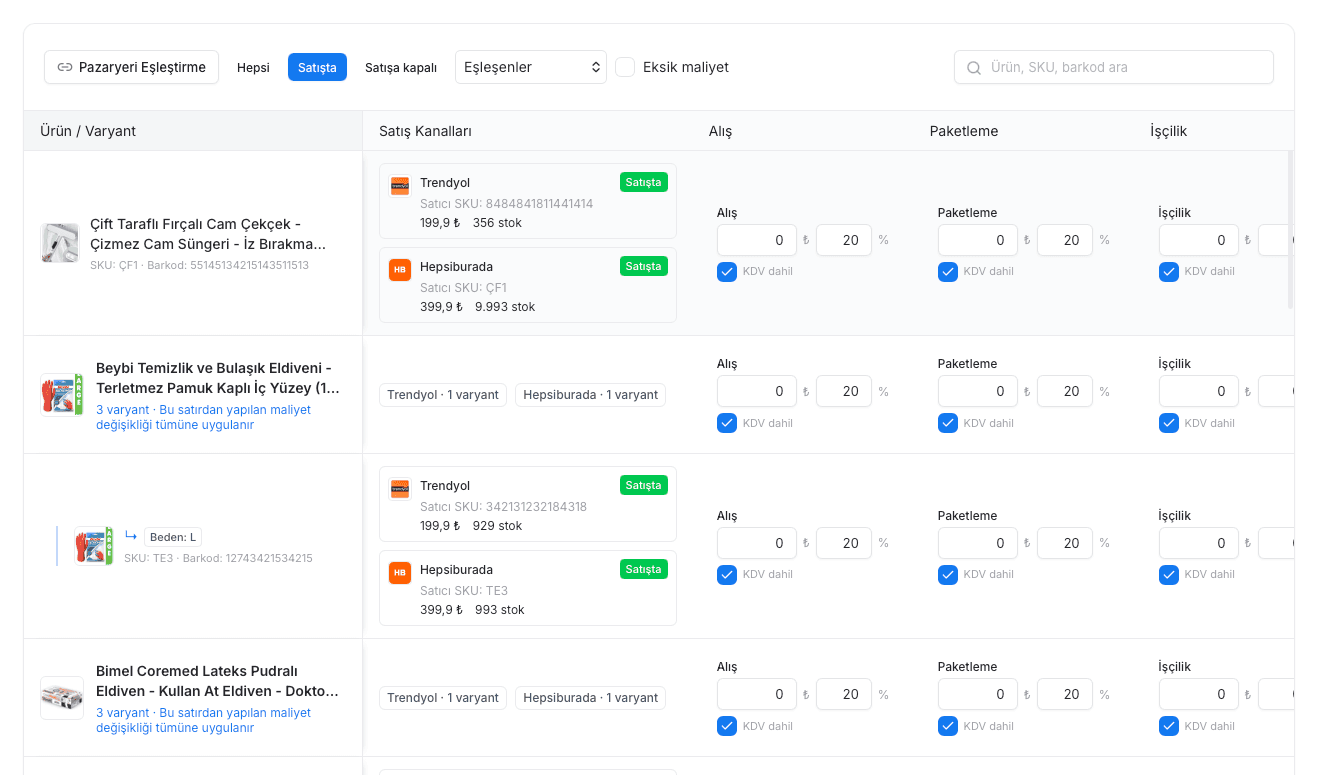Click the link icon in Pazaryeri Eşleştirme button

(x=65, y=67)
